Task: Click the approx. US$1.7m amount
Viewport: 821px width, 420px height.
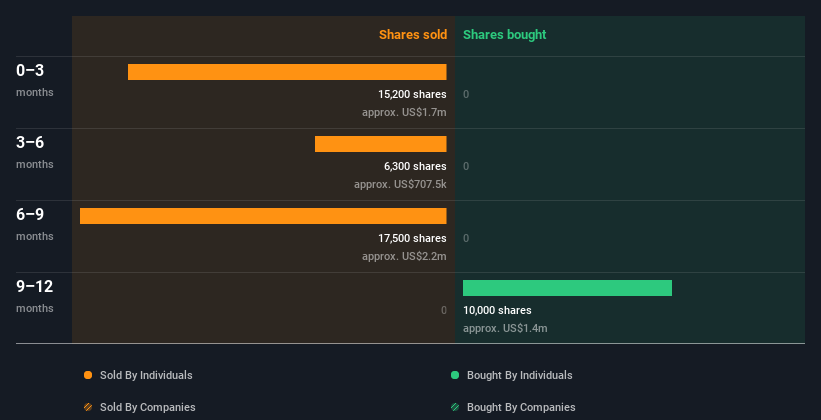Action: pos(404,112)
